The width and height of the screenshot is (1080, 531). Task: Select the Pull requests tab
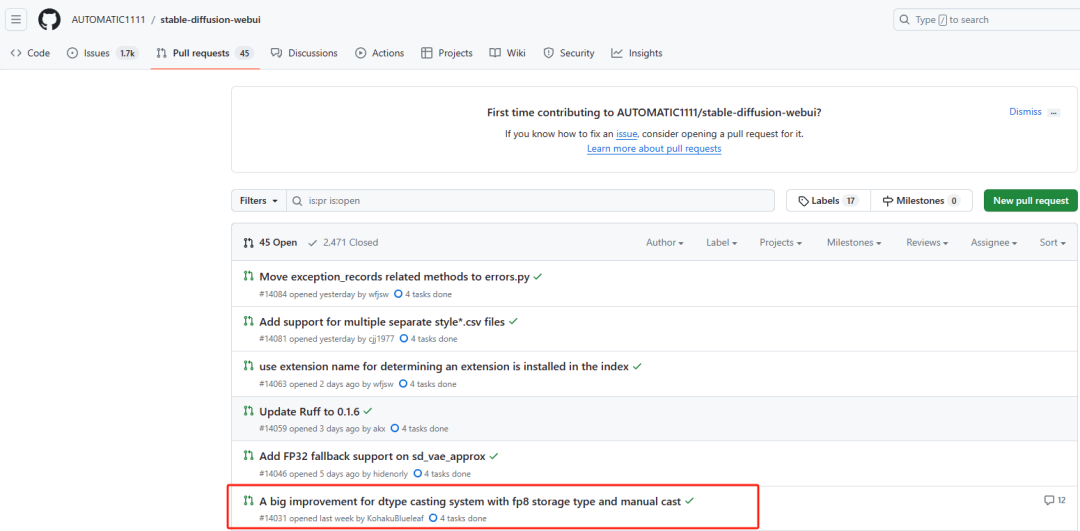point(205,53)
